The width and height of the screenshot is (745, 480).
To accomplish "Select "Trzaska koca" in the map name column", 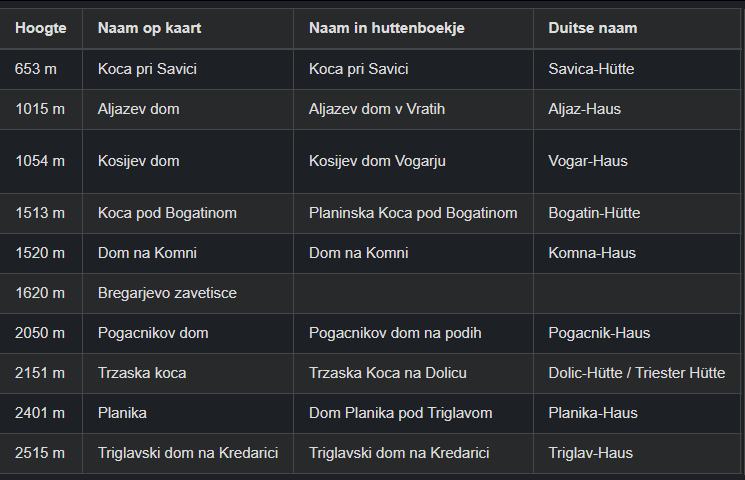I will [142, 373].
